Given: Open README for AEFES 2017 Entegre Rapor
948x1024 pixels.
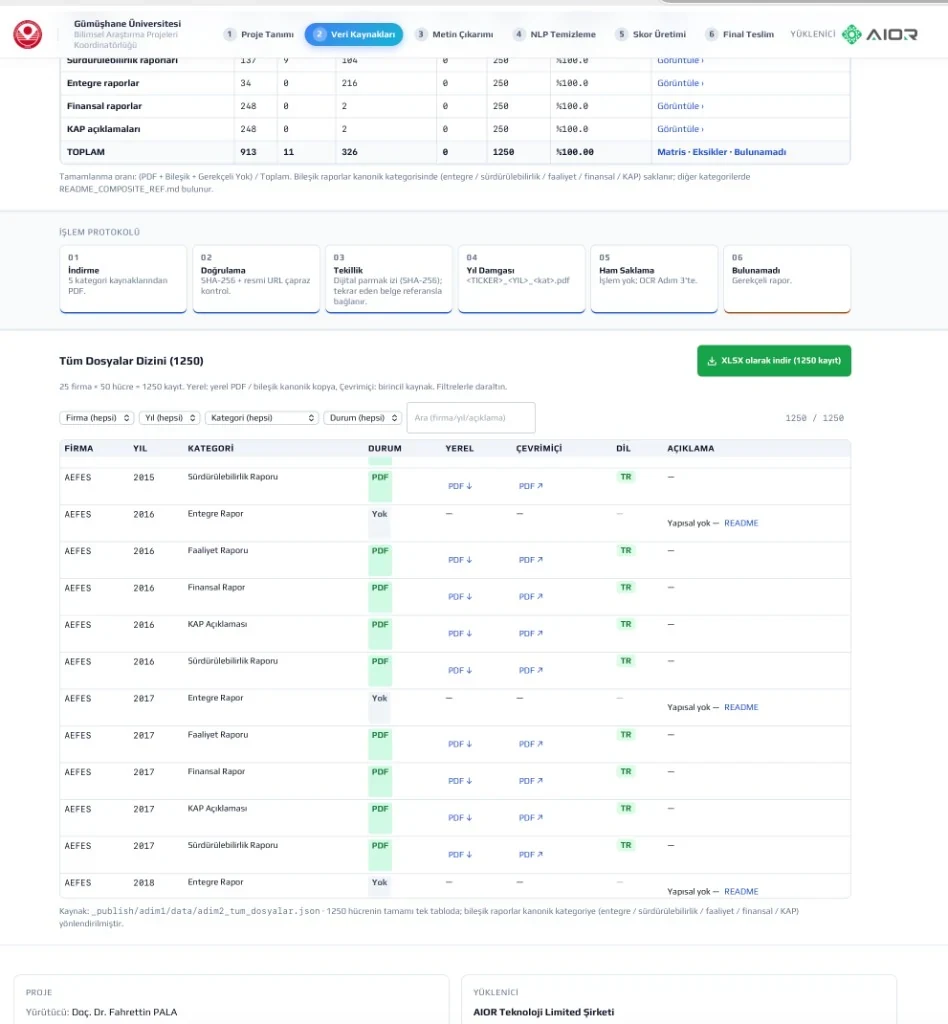Looking at the screenshot, I should tap(741, 707).
